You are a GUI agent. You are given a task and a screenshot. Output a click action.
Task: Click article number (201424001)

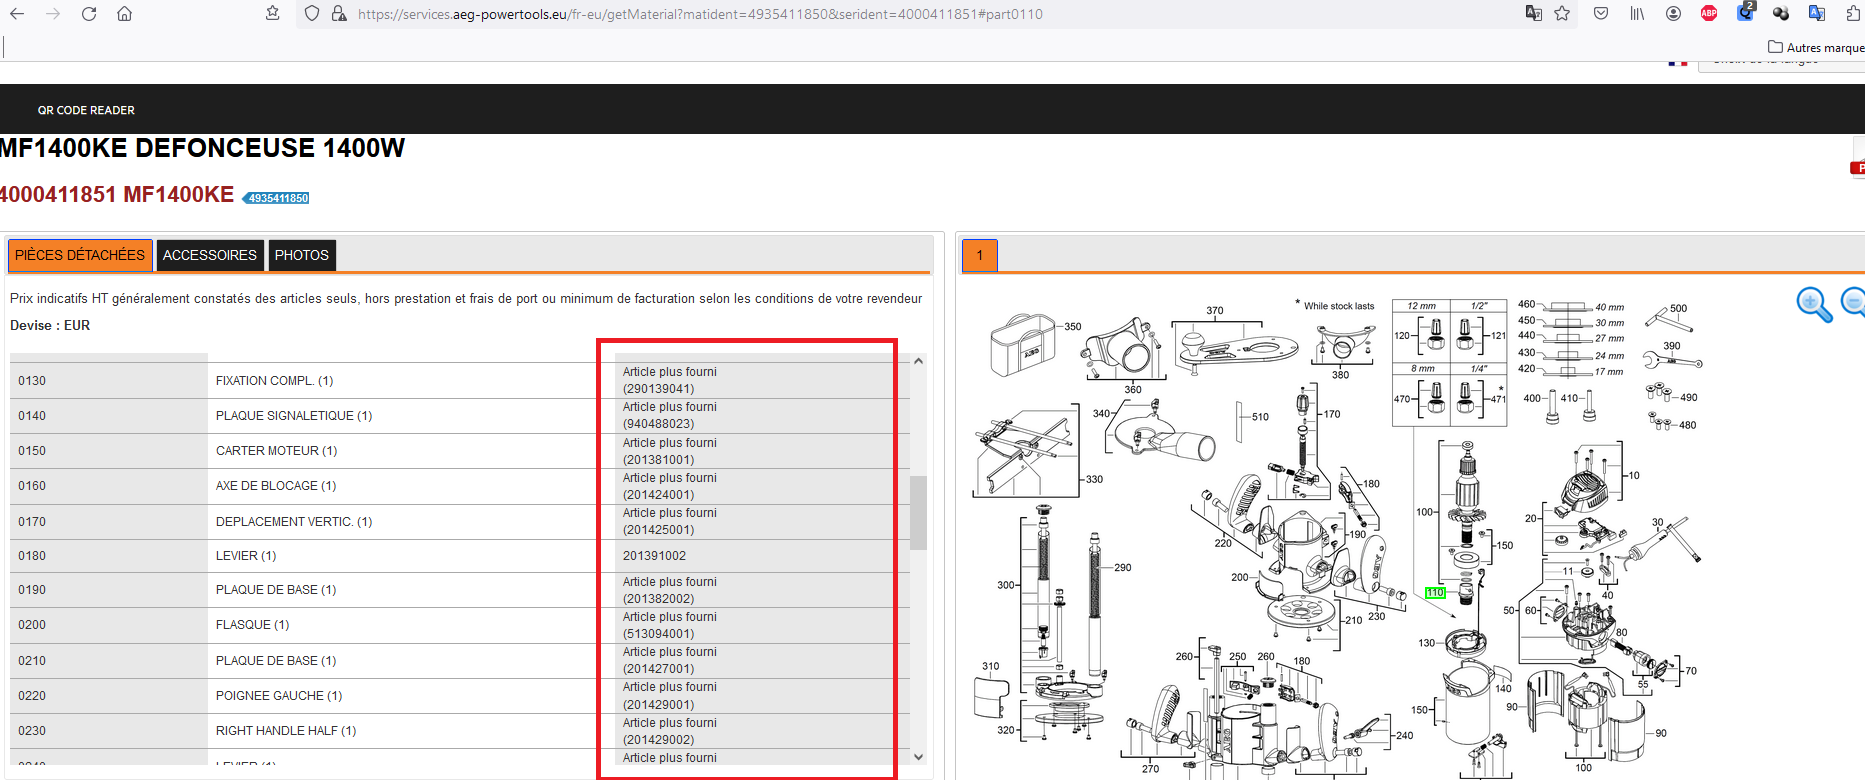[x=658, y=495]
